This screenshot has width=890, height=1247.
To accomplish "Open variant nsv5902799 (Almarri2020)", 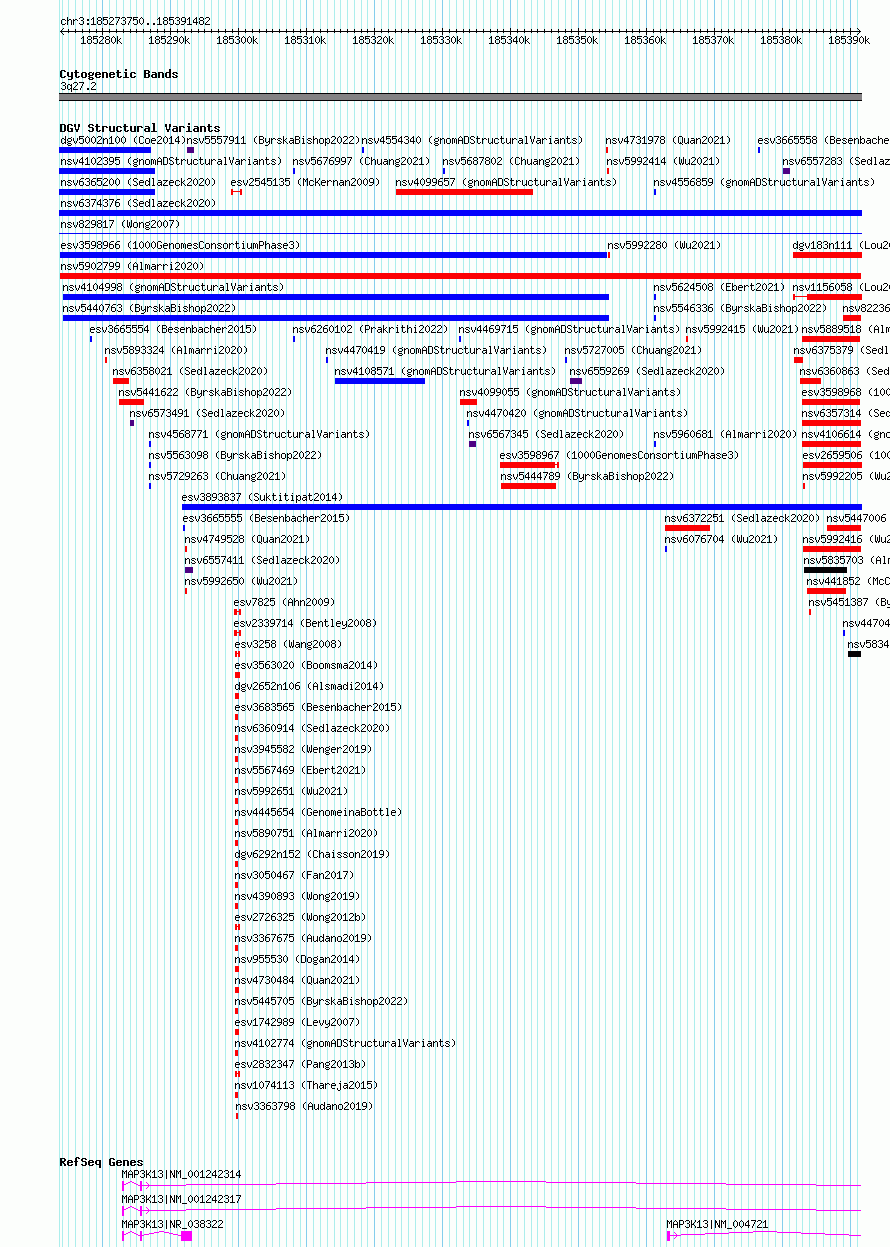I will [x=132, y=266].
